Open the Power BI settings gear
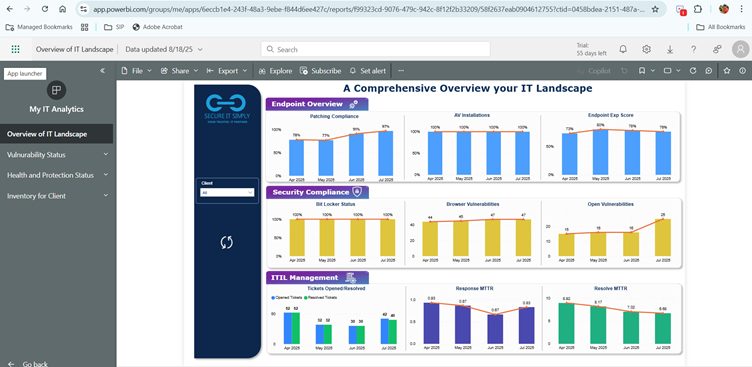The image size is (752, 367). (x=646, y=49)
